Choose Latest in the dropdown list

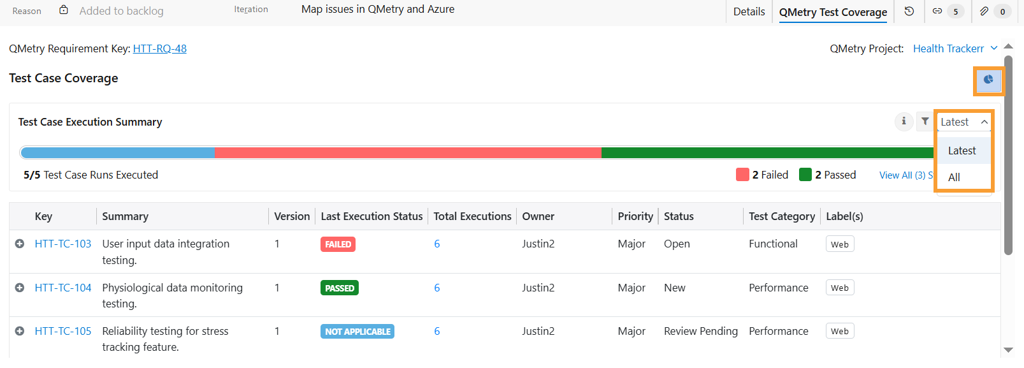[964, 150]
